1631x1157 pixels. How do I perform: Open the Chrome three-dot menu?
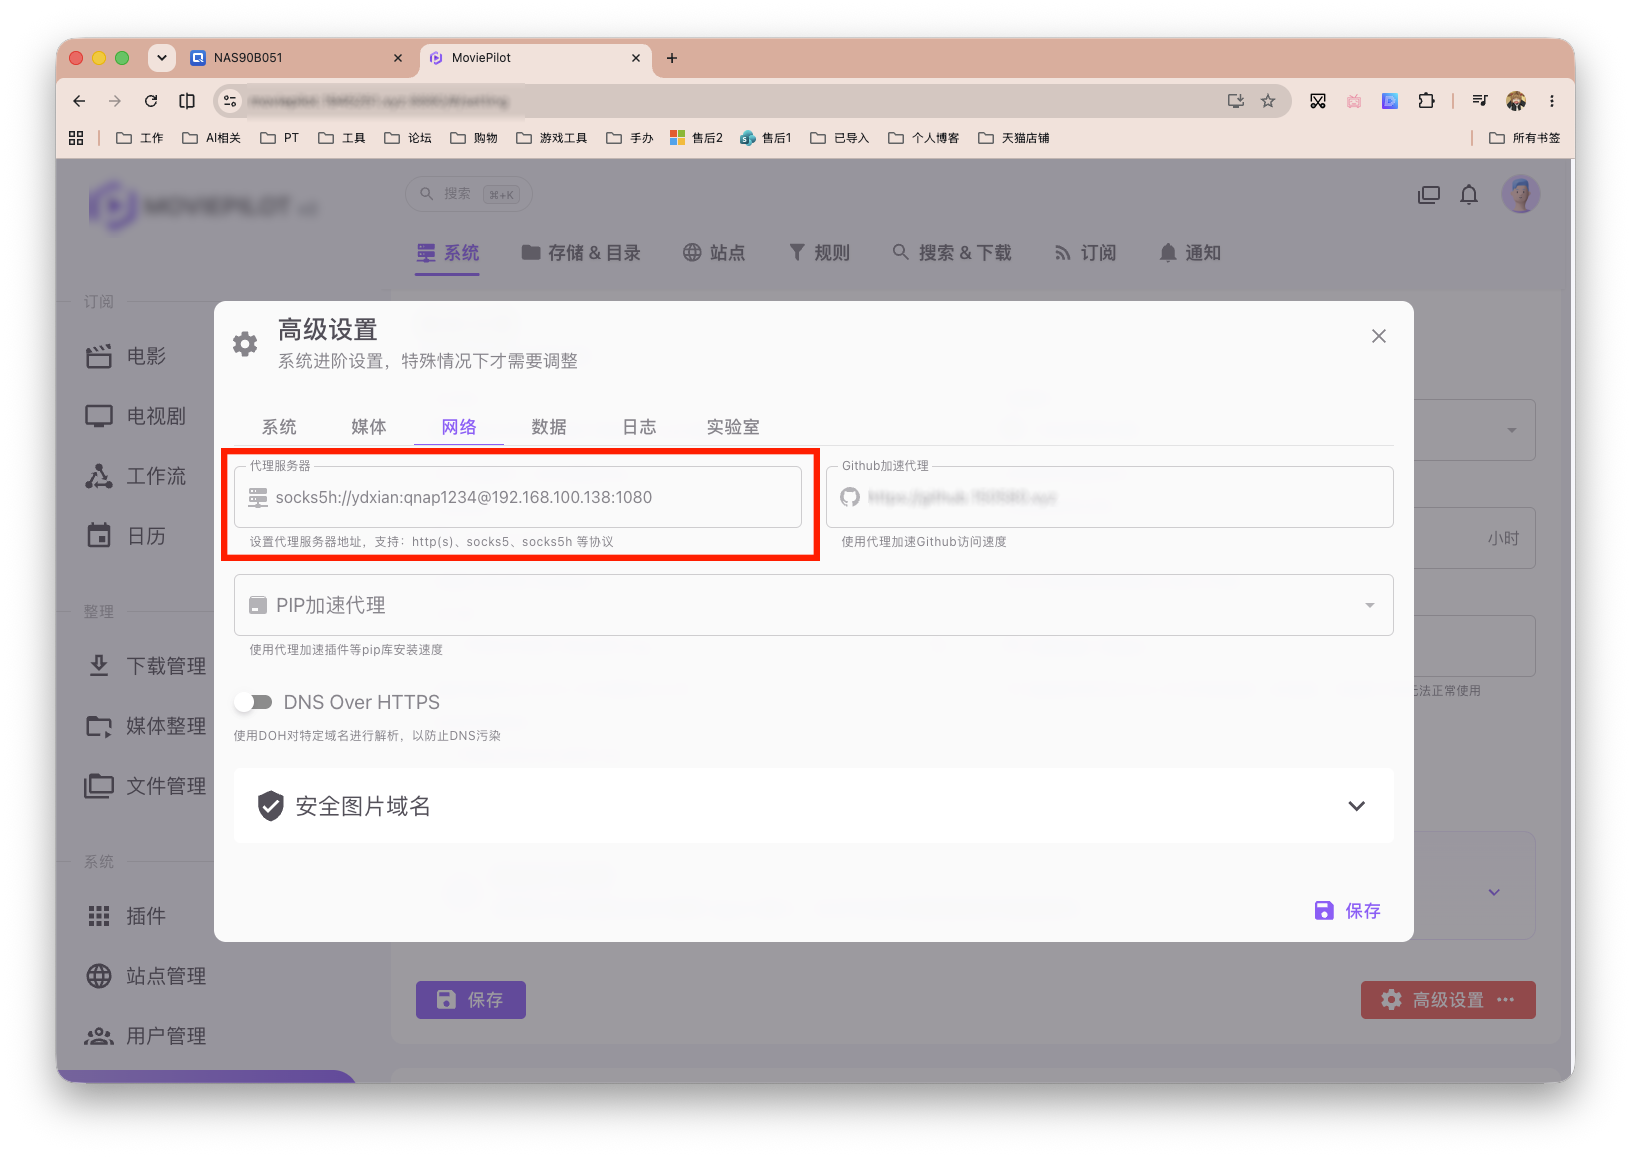click(1552, 101)
